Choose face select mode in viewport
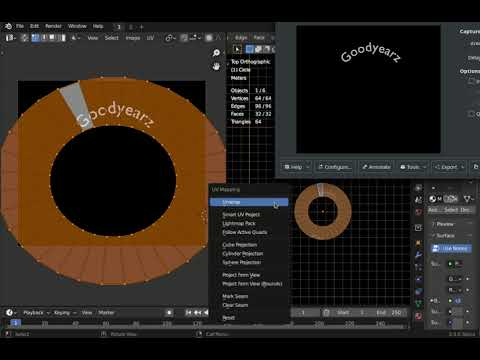Screen dimensions: 480x360 pos(266,50)
